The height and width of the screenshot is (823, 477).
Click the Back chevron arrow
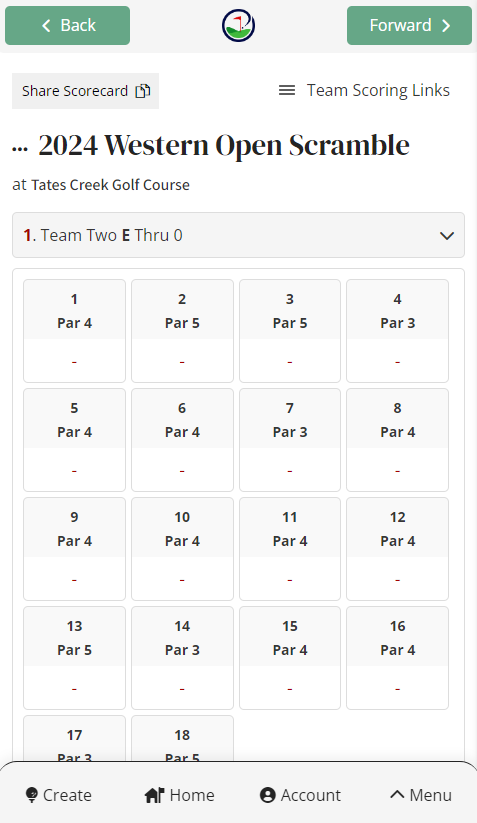point(46,25)
